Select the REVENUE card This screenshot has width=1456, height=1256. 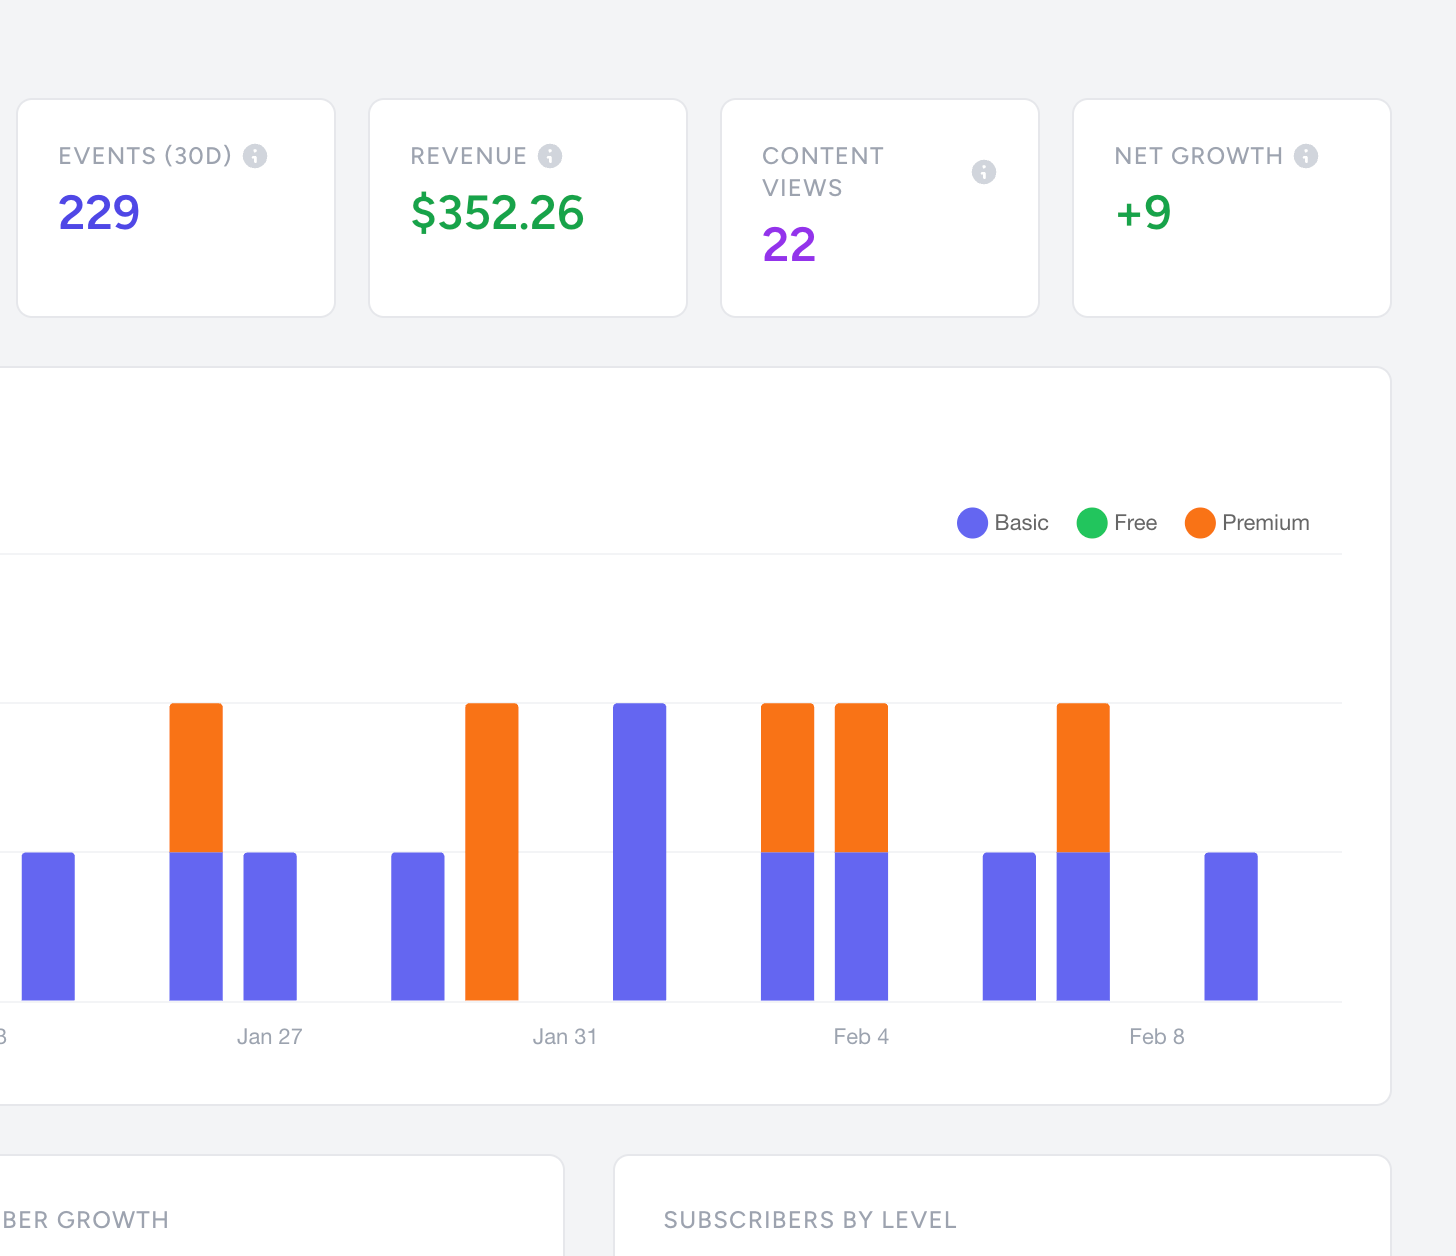click(528, 207)
